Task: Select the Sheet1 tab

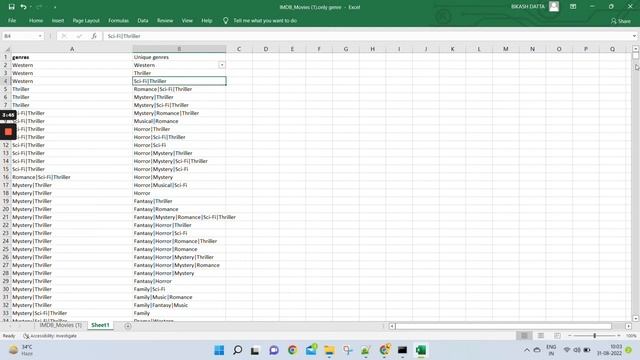Action: coord(100,325)
